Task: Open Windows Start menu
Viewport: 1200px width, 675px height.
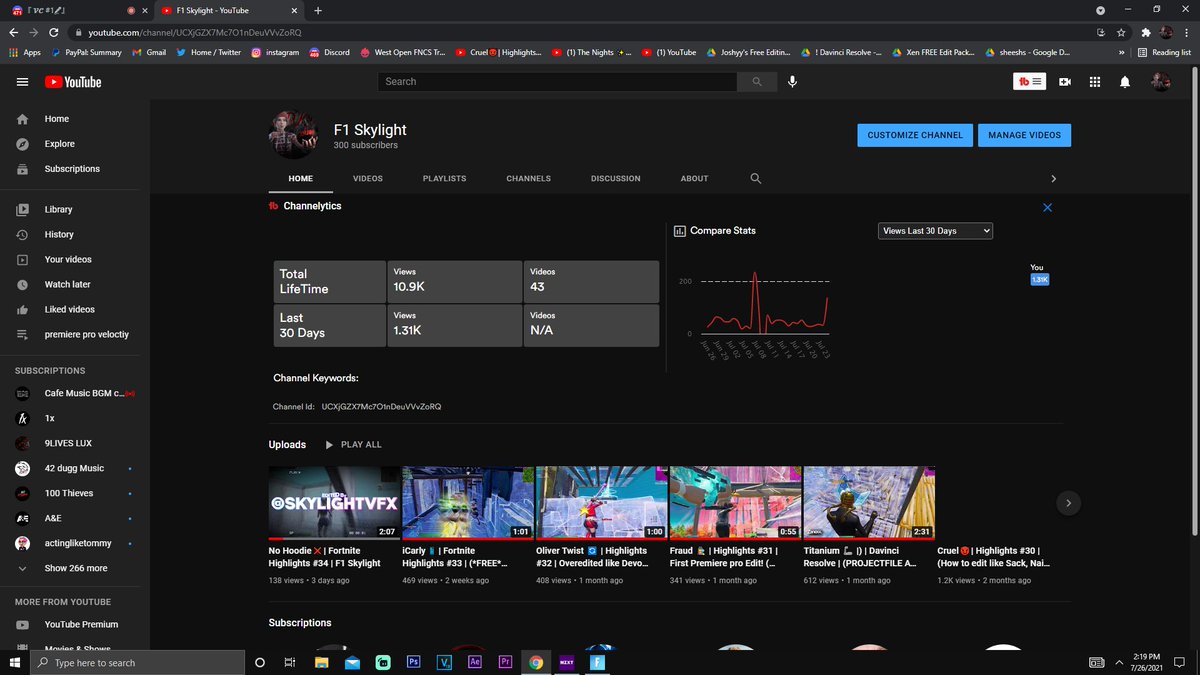Action: (14, 662)
